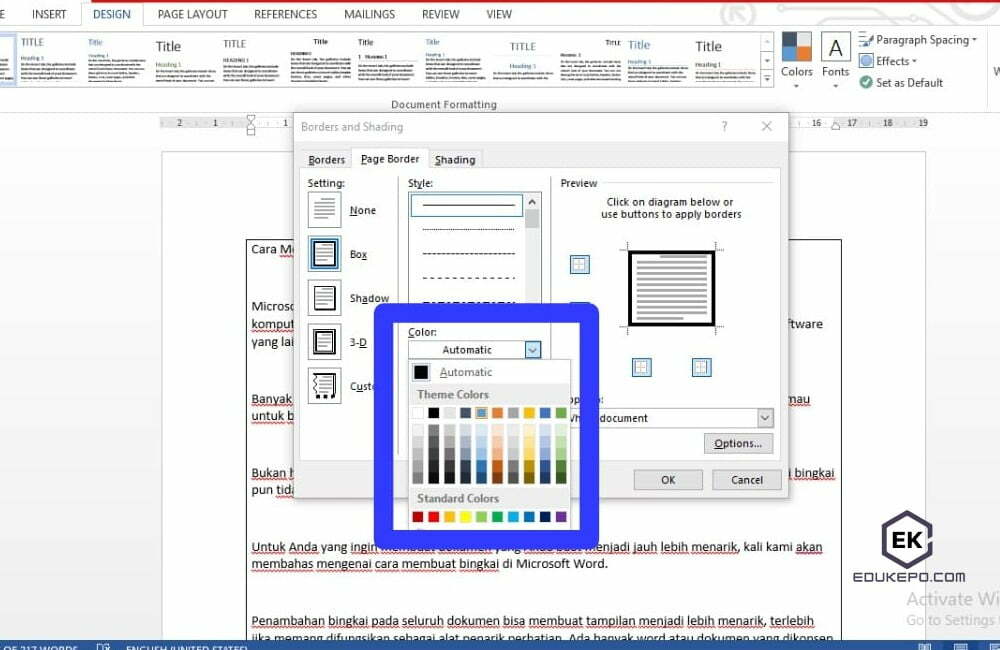The image size is (1000, 650).
Task: Click the proofing check icon in status bar
Action: click(103, 646)
